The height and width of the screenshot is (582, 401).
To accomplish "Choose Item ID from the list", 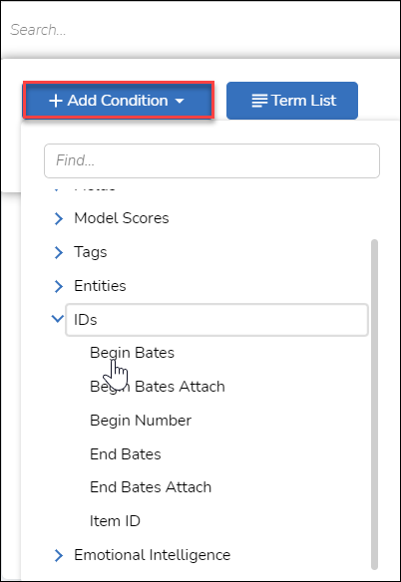I will click(115, 521).
